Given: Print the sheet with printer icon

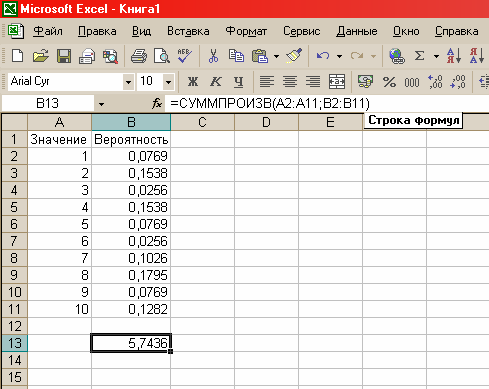Looking at the screenshot, I should pos(139,56).
